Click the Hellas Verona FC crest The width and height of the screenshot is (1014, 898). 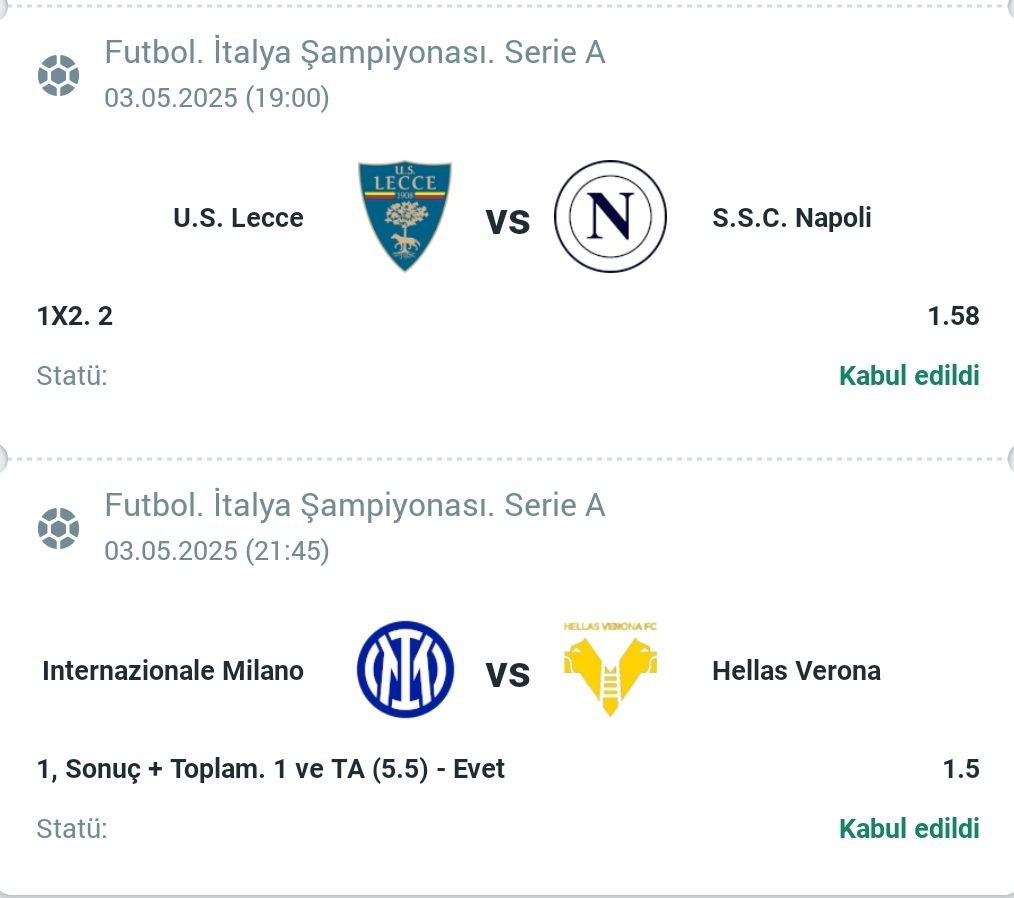[610, 669]
